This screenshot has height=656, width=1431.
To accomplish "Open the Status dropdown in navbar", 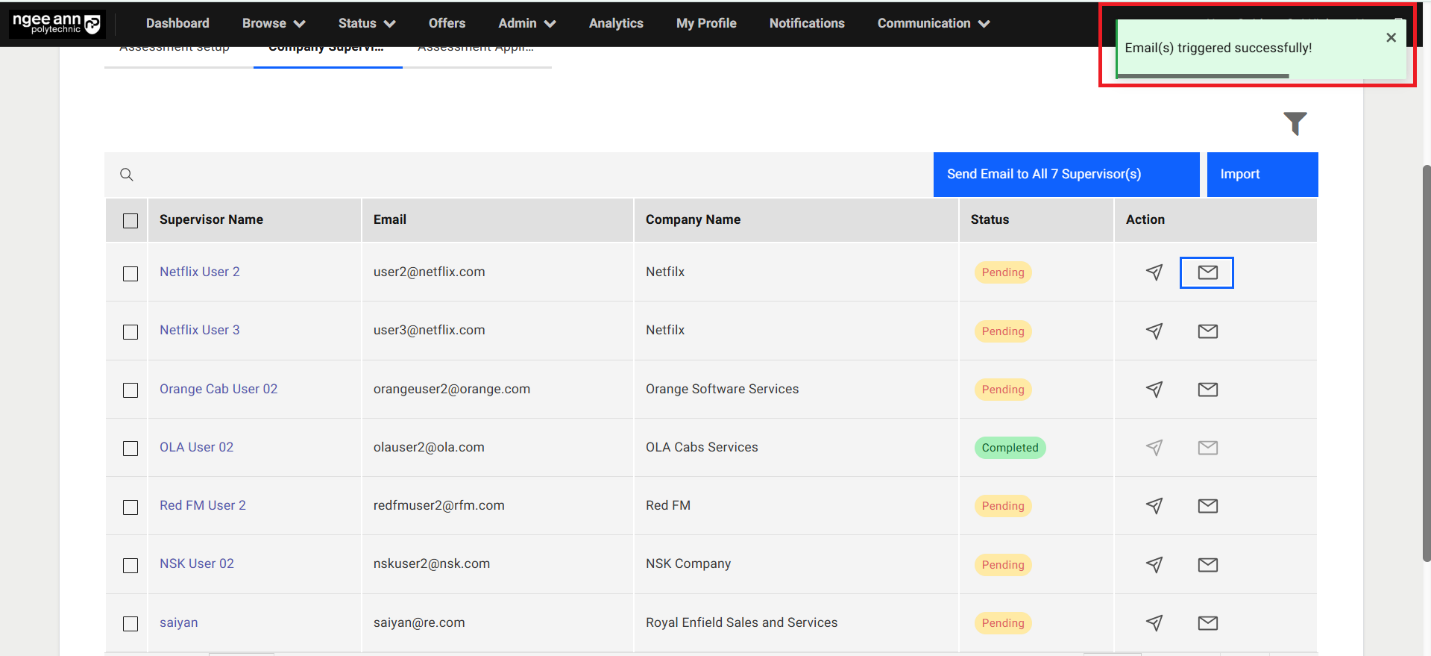I will click(x=366, y=23).
